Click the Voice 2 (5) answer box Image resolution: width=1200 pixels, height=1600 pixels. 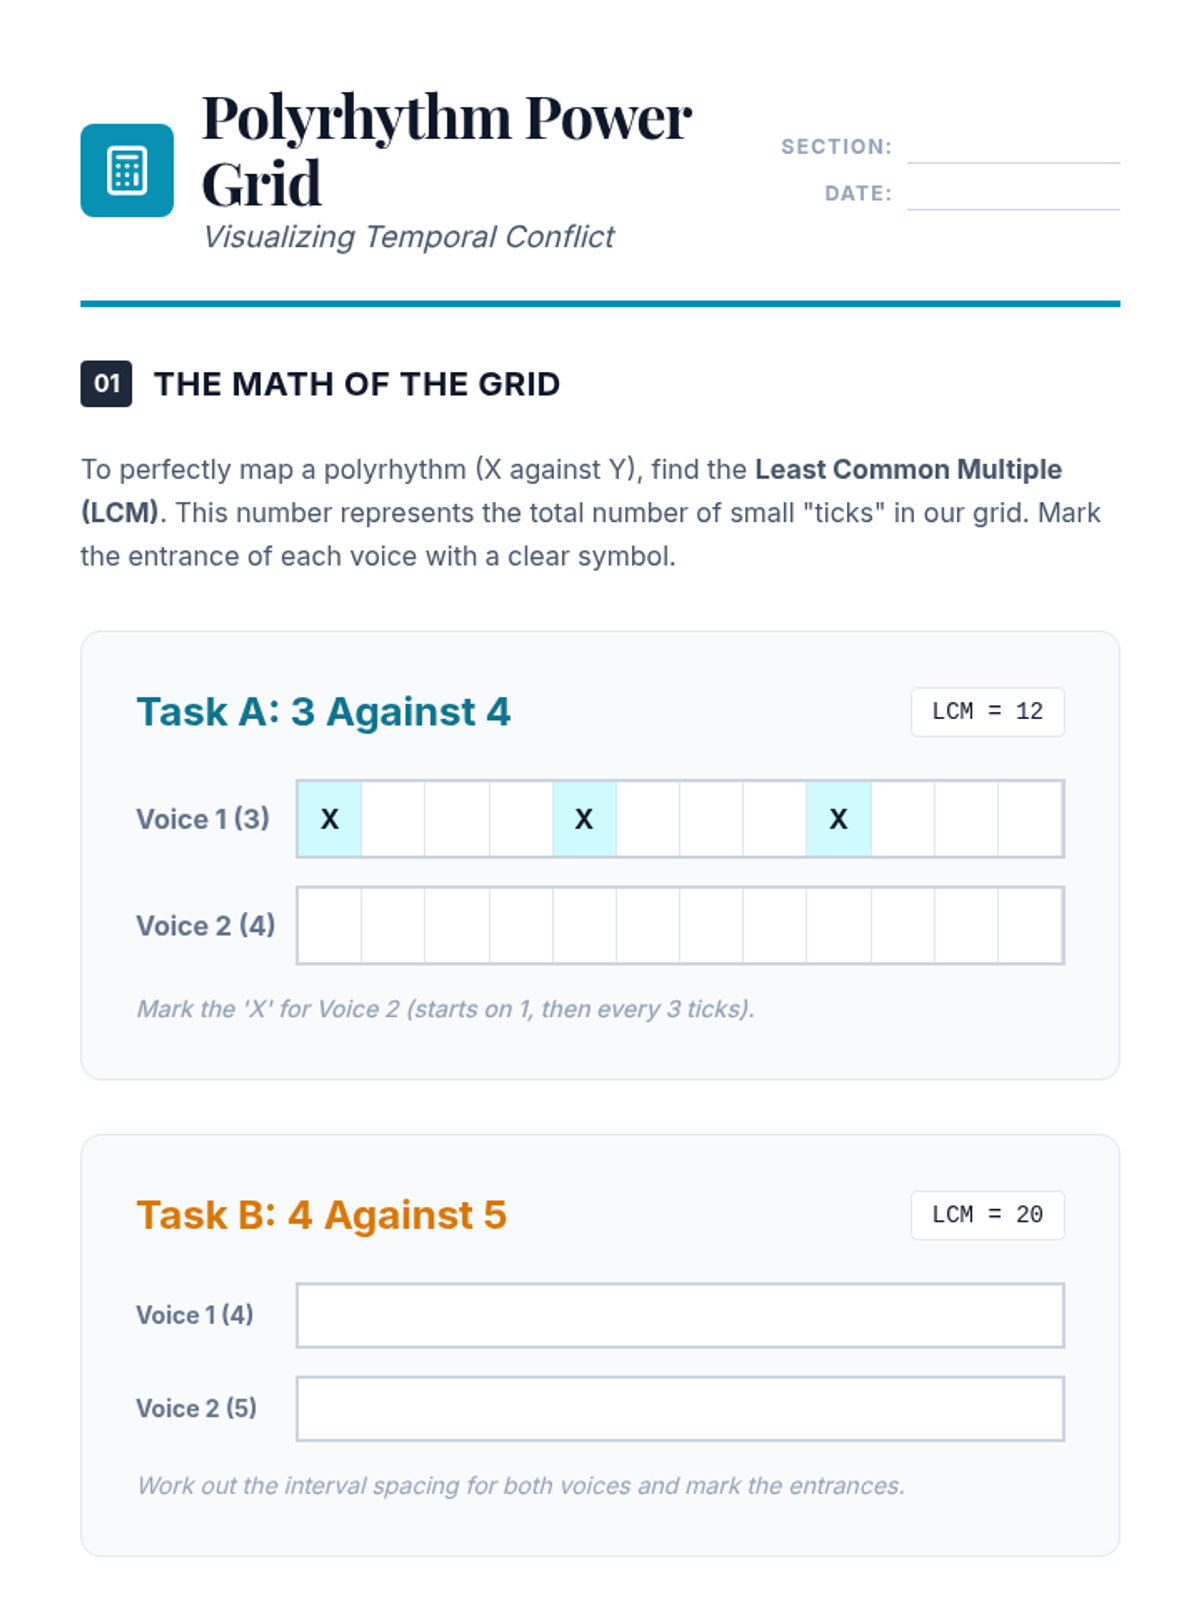(680, 1409)
